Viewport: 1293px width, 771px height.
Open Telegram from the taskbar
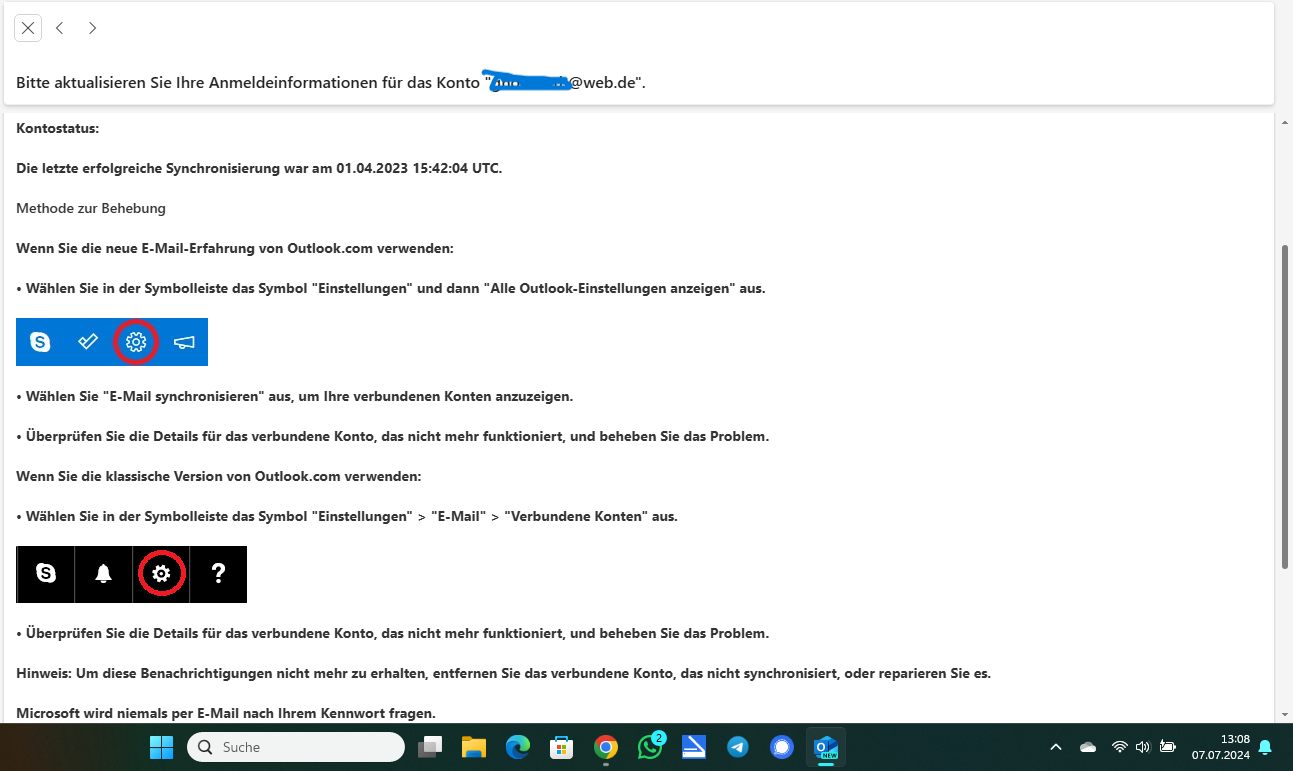(x=738, y=747)
